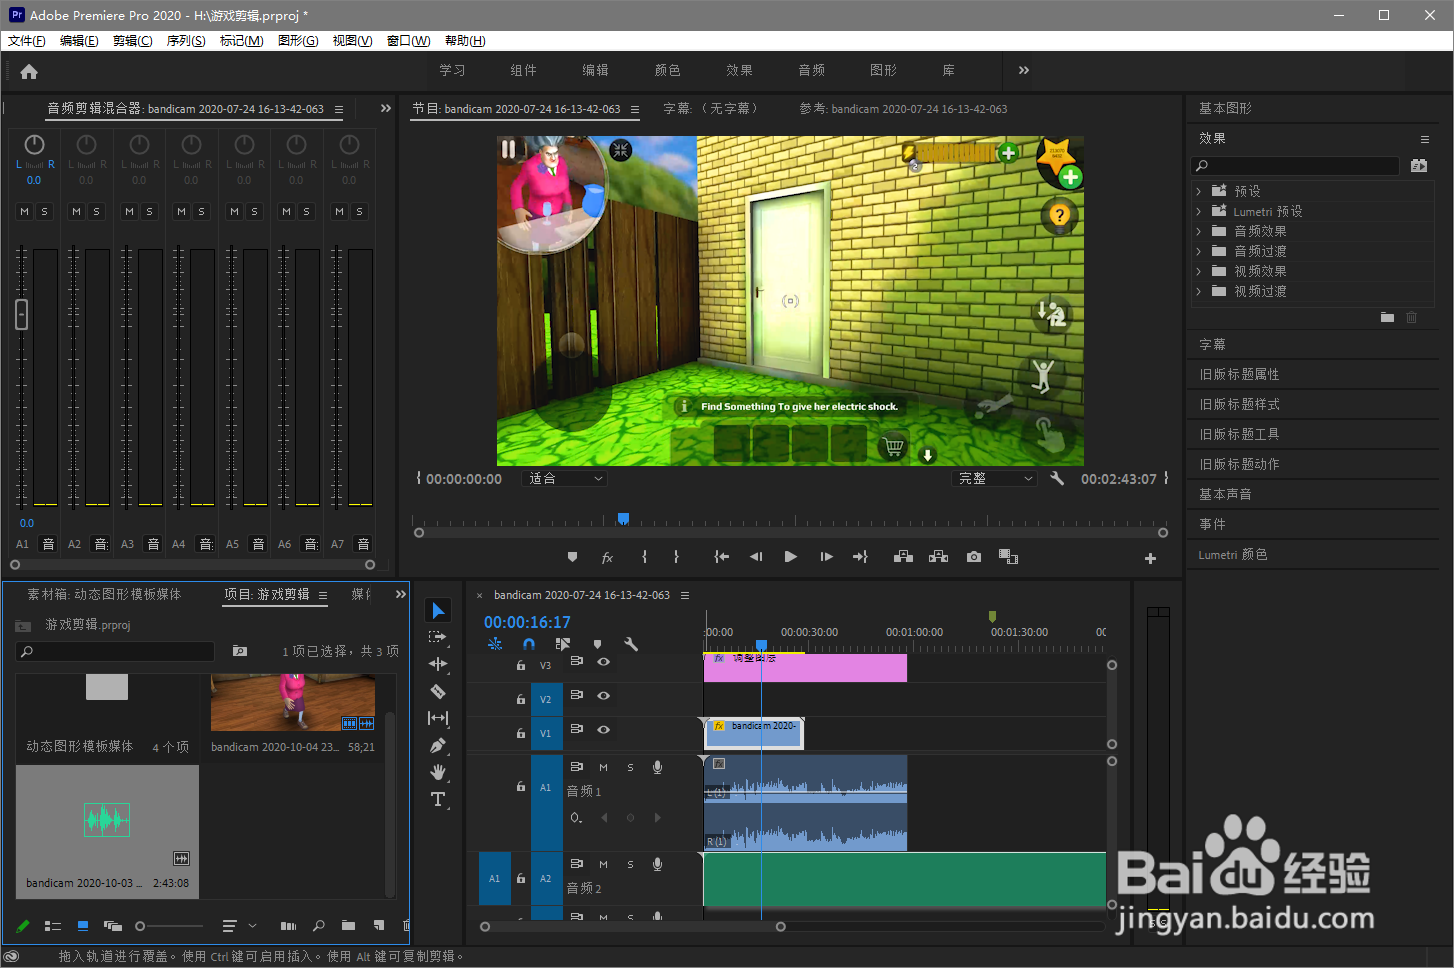Play the program monitor
This screenshot has height=968, width=1454.
coord(791,557)
